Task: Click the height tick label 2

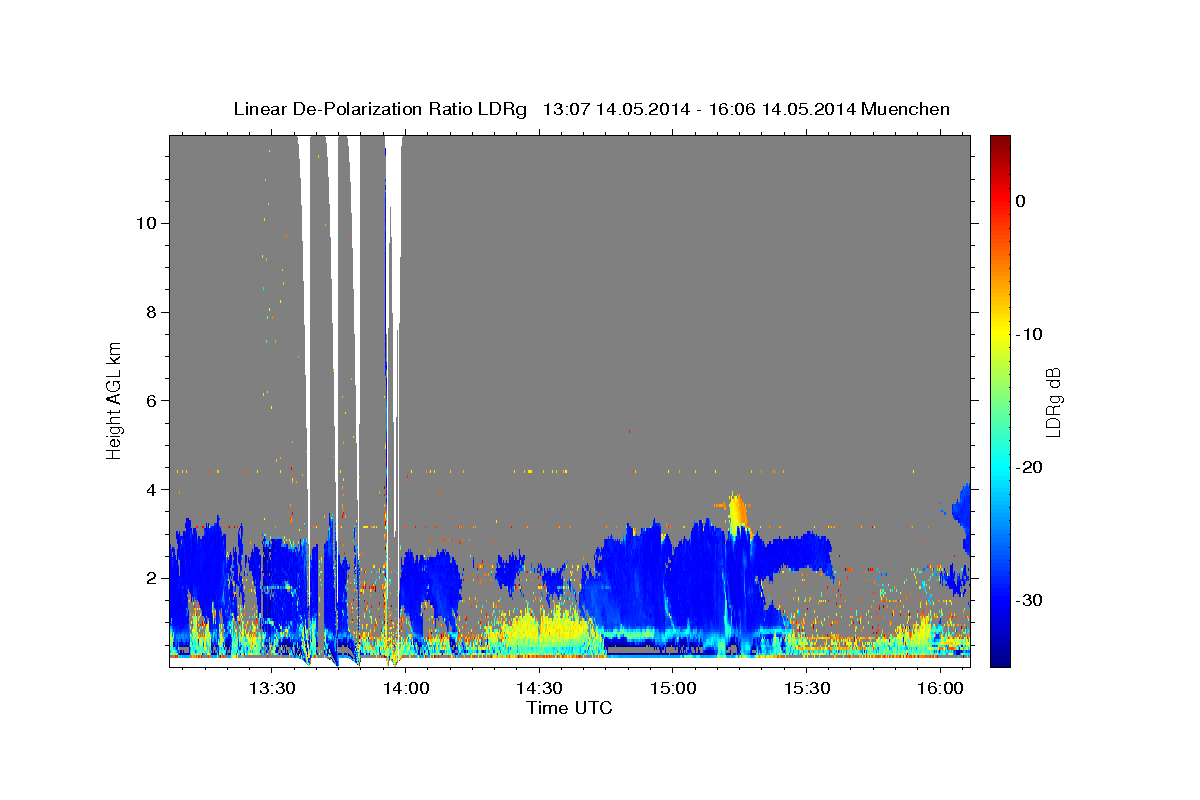Action: (x=150, y=578)
